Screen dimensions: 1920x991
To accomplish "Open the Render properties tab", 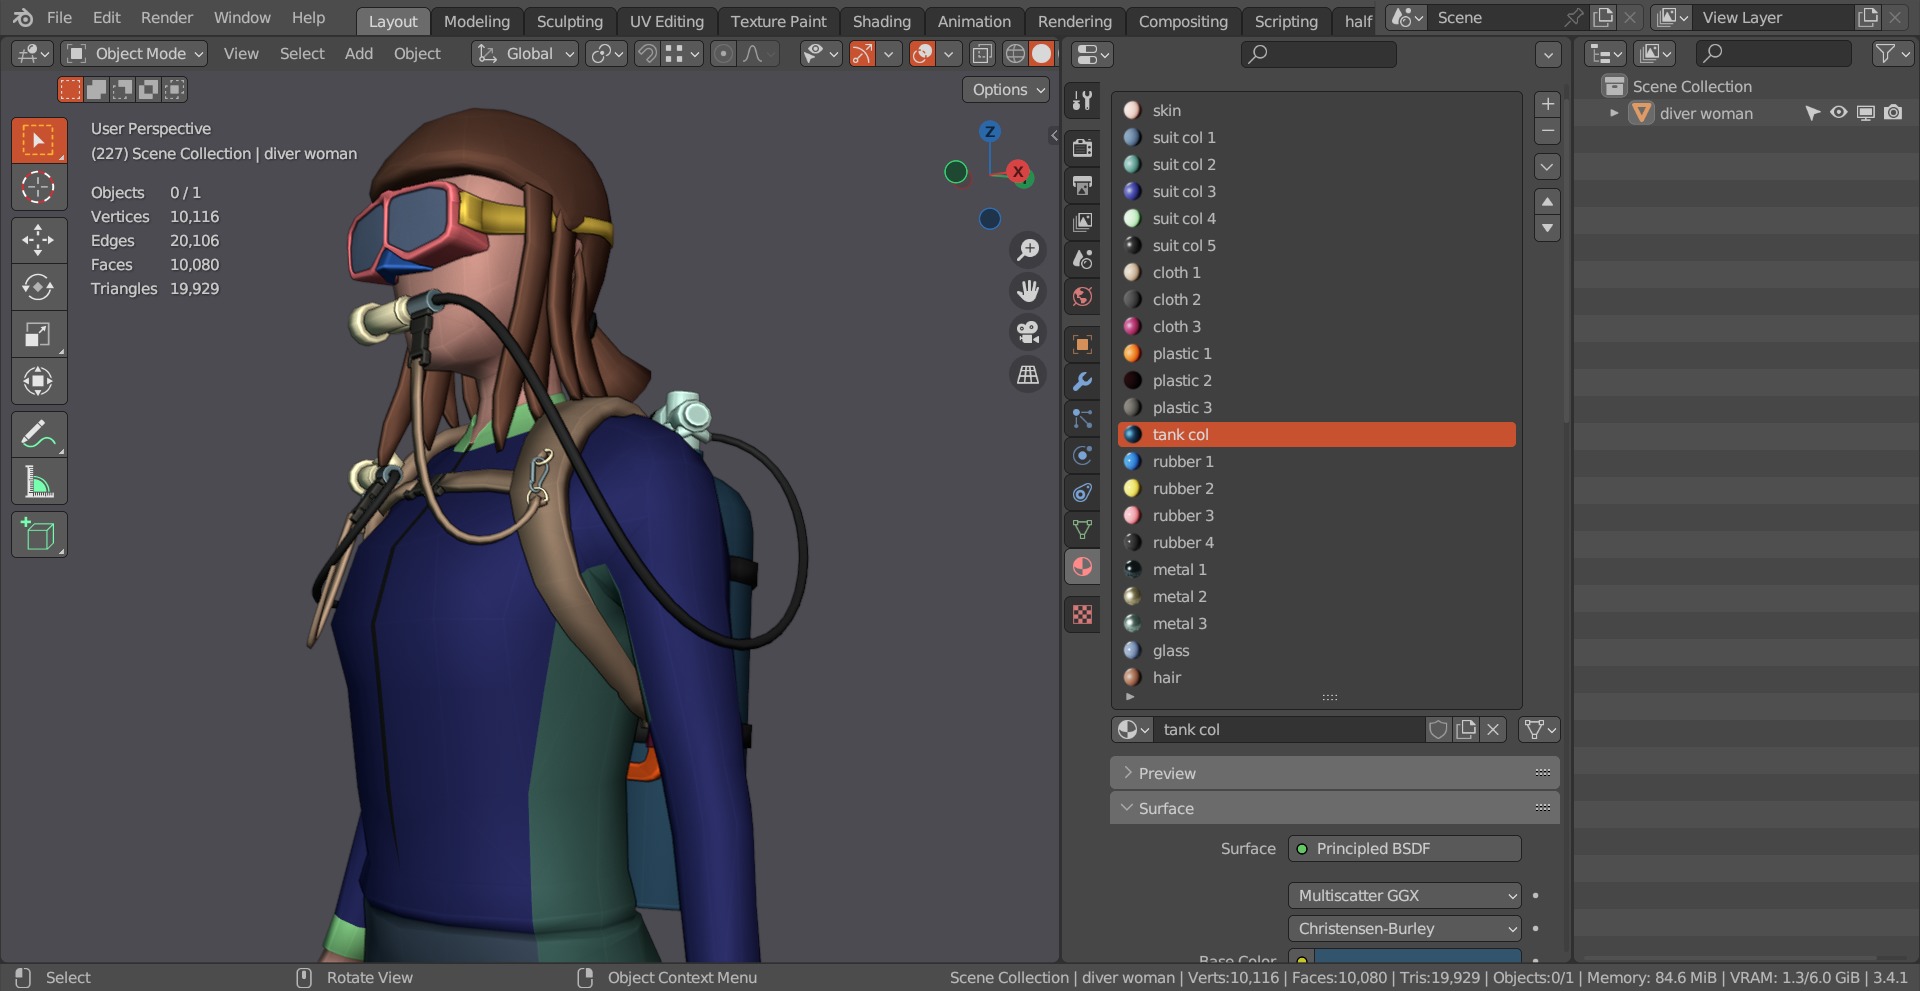I will pyautogui.click(x=1082, y=148).
